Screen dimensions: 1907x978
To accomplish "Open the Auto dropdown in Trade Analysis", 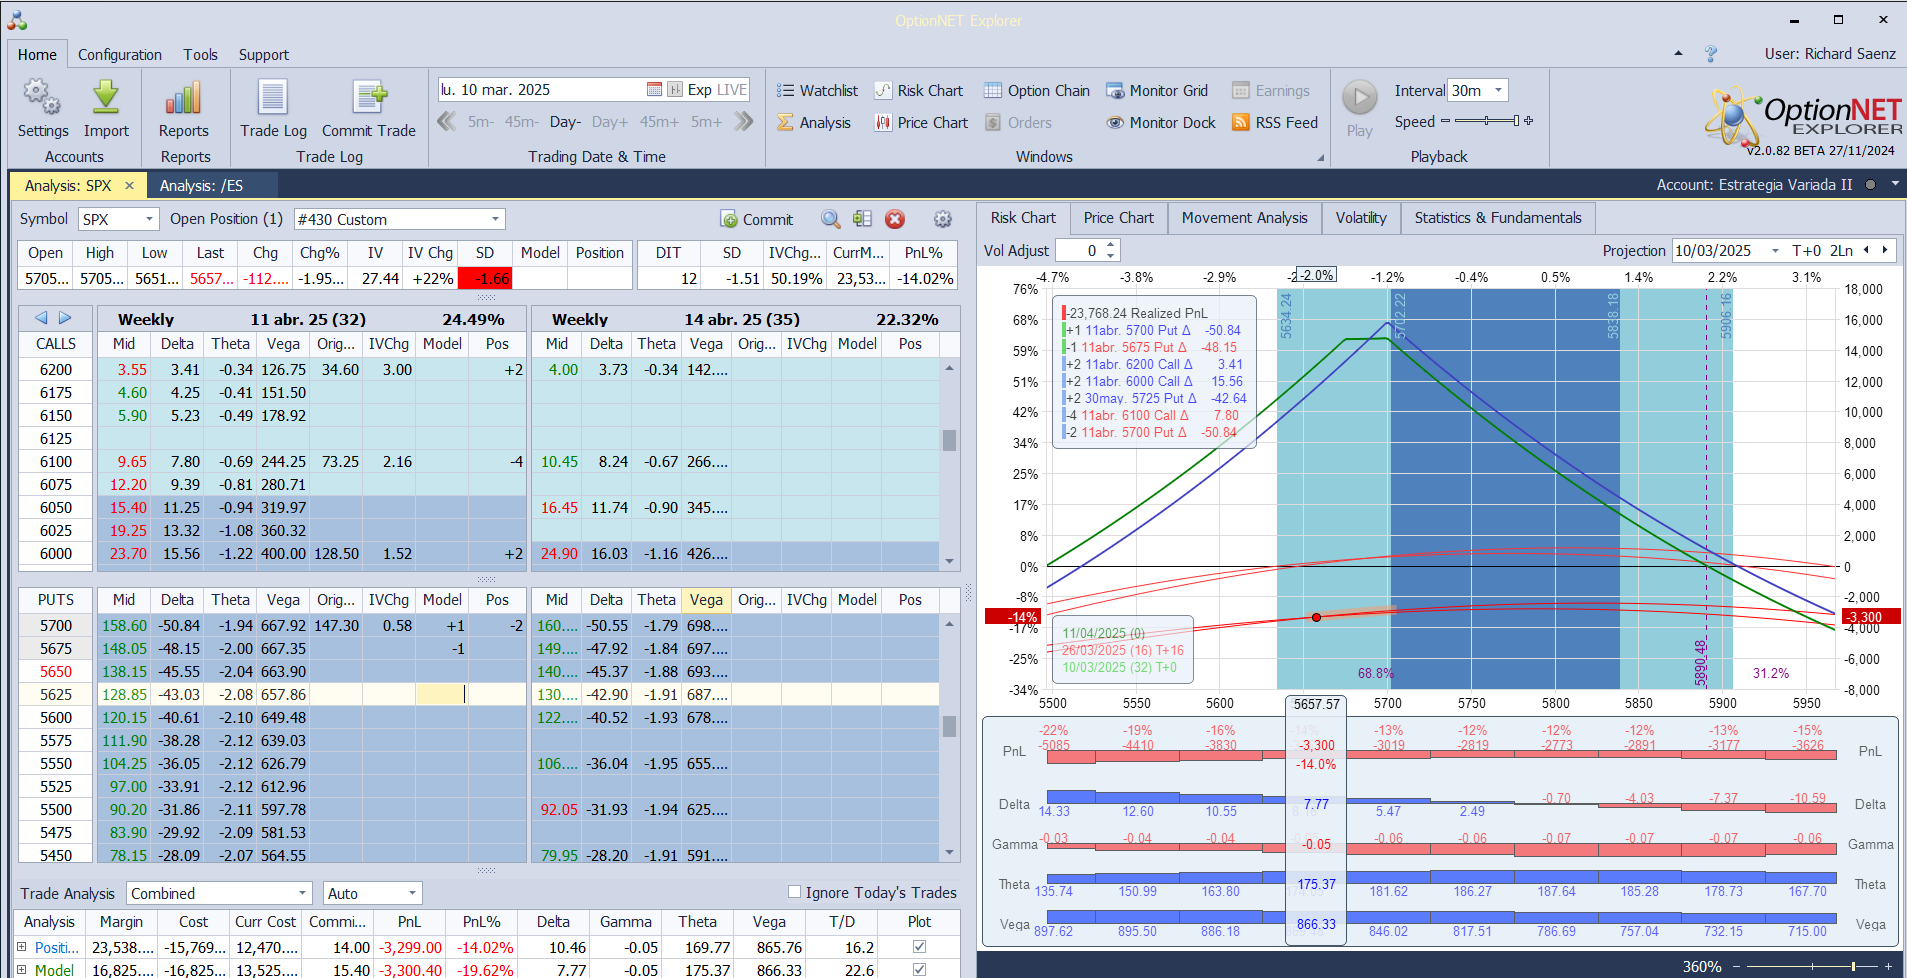I will (x=412, y=893).
